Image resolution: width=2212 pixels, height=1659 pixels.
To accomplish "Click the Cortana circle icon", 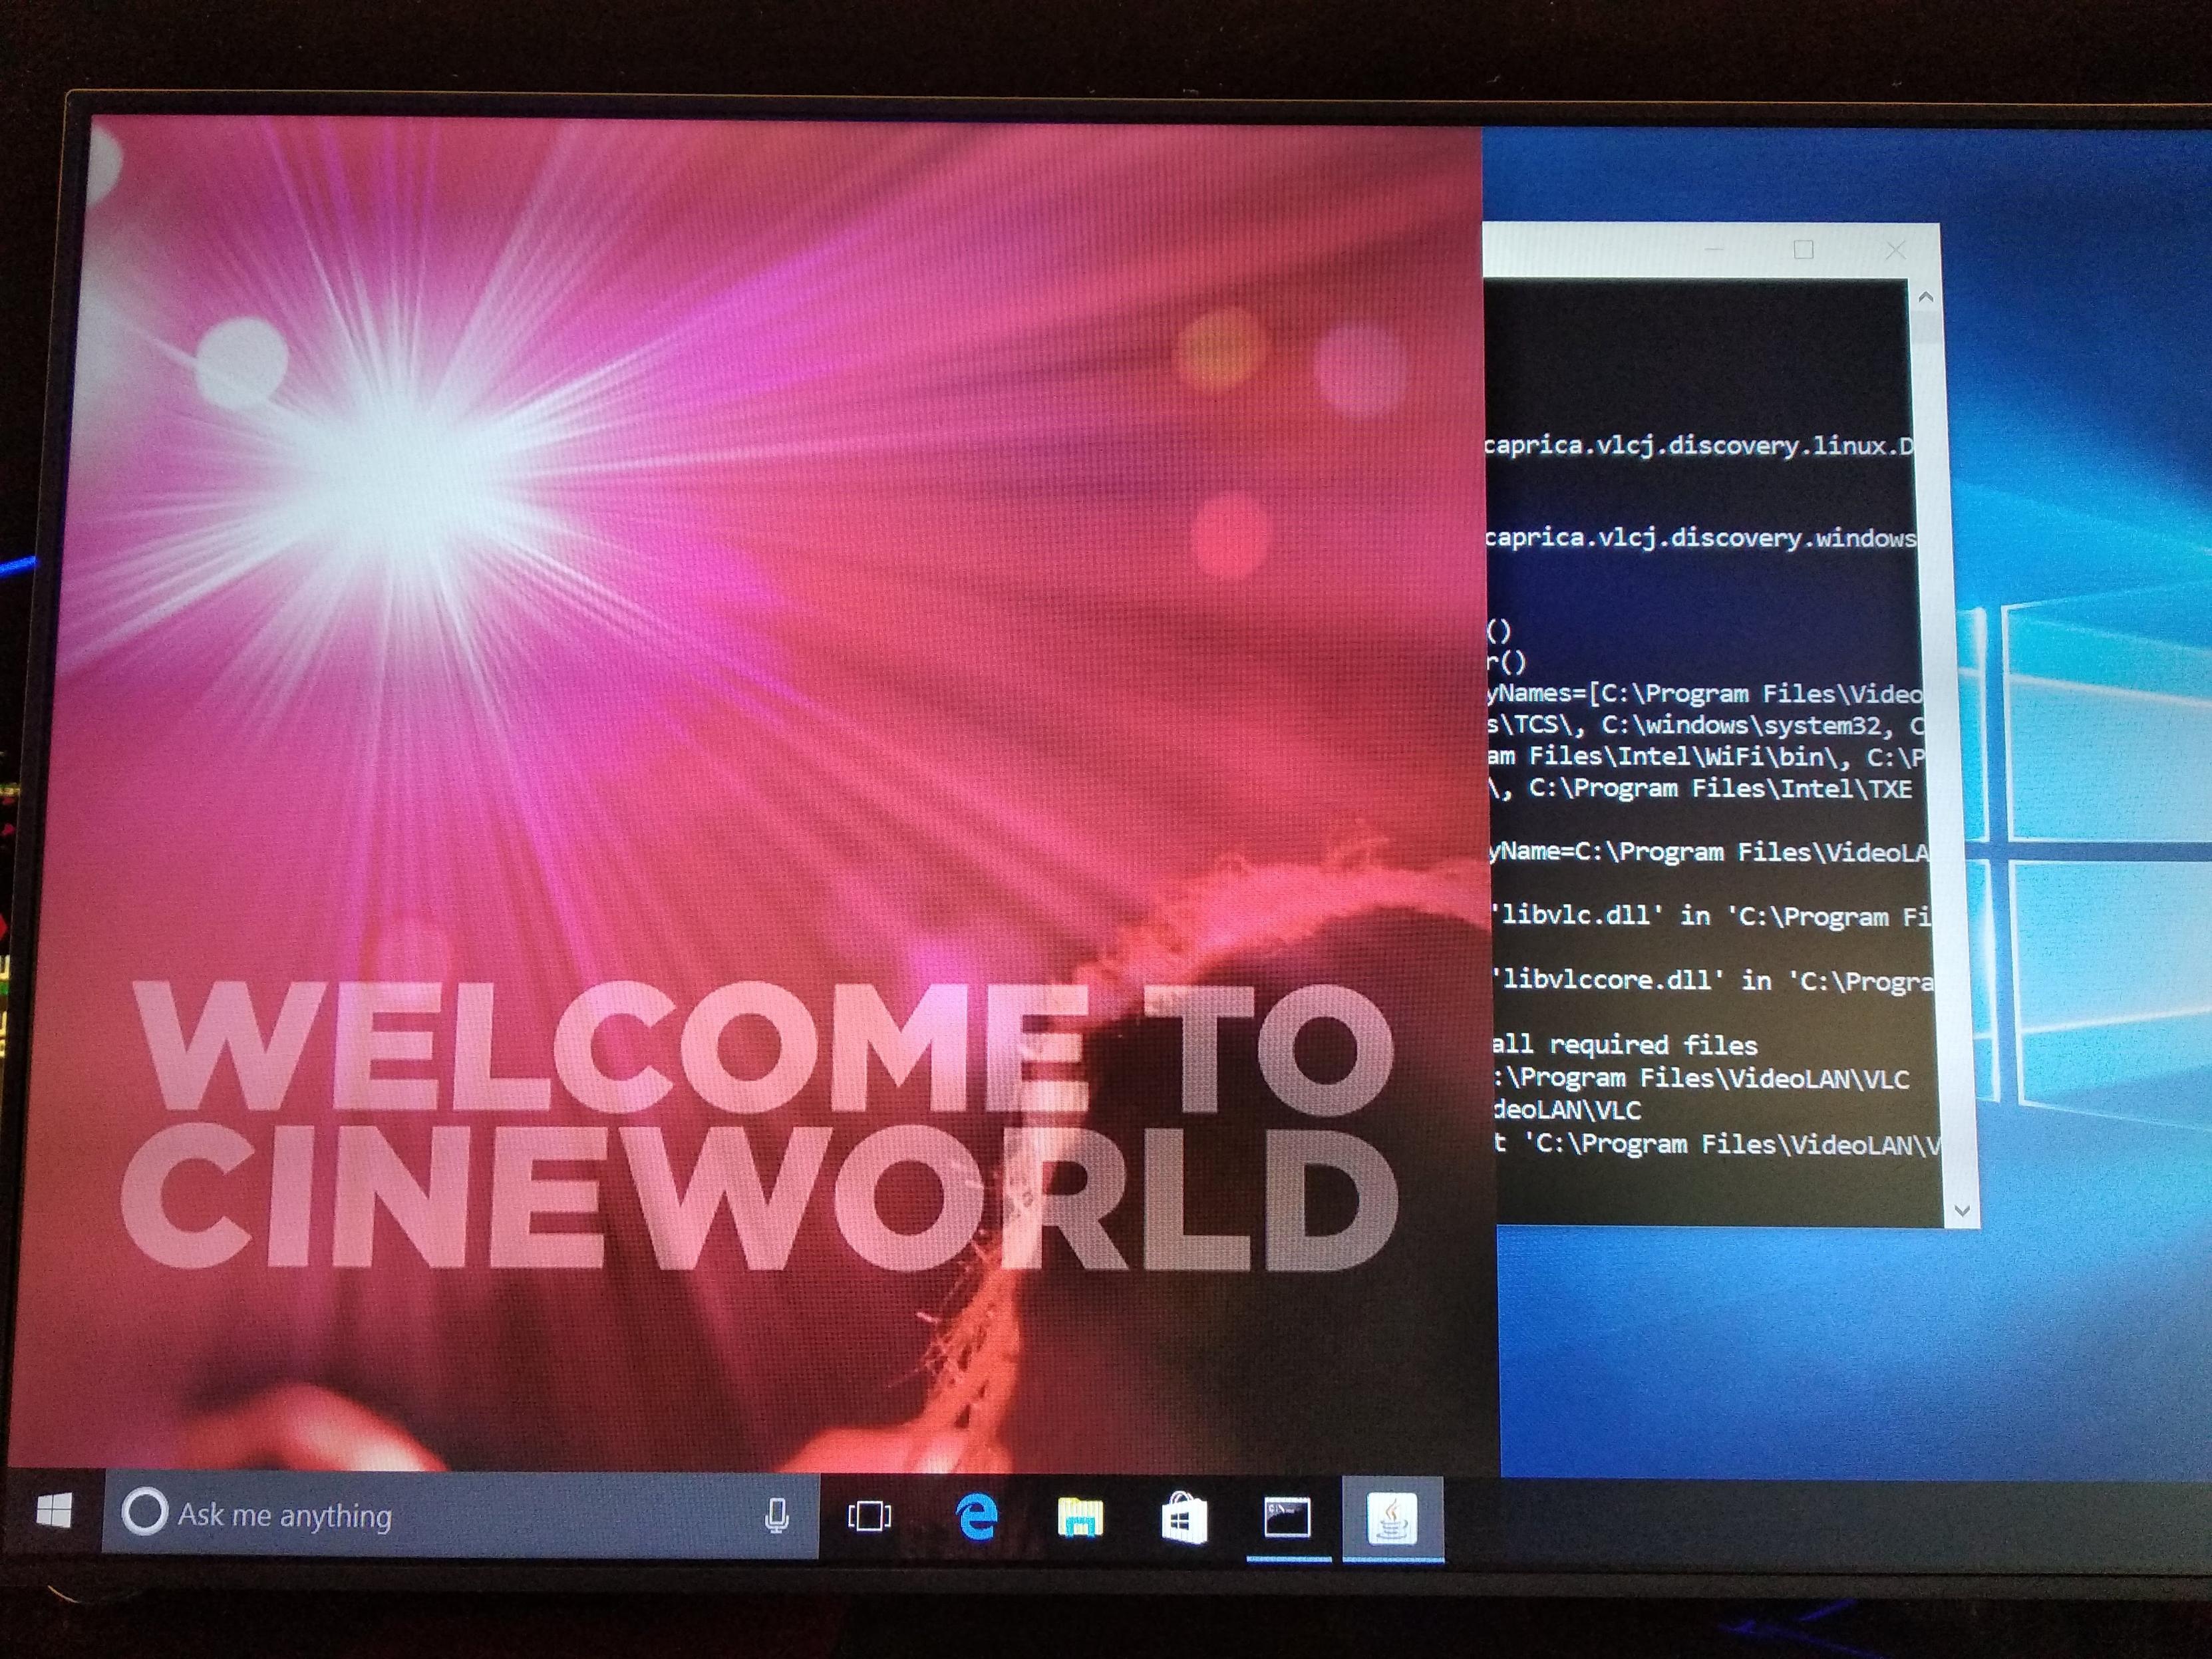I will (x=144, y=1511).
